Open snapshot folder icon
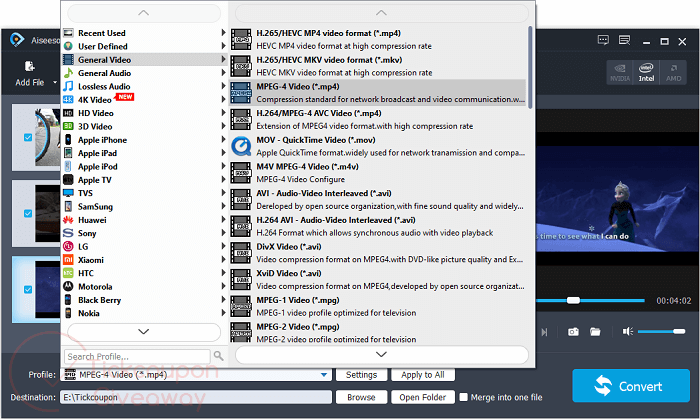 [x=595, y=332]
